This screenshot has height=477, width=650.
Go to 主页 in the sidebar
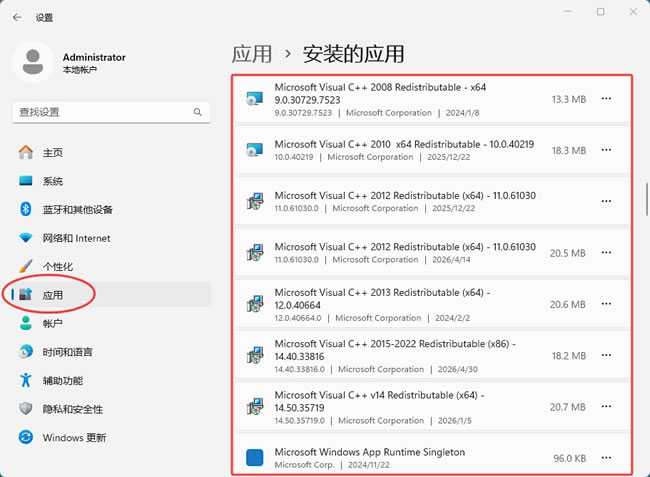click(111, 152)
